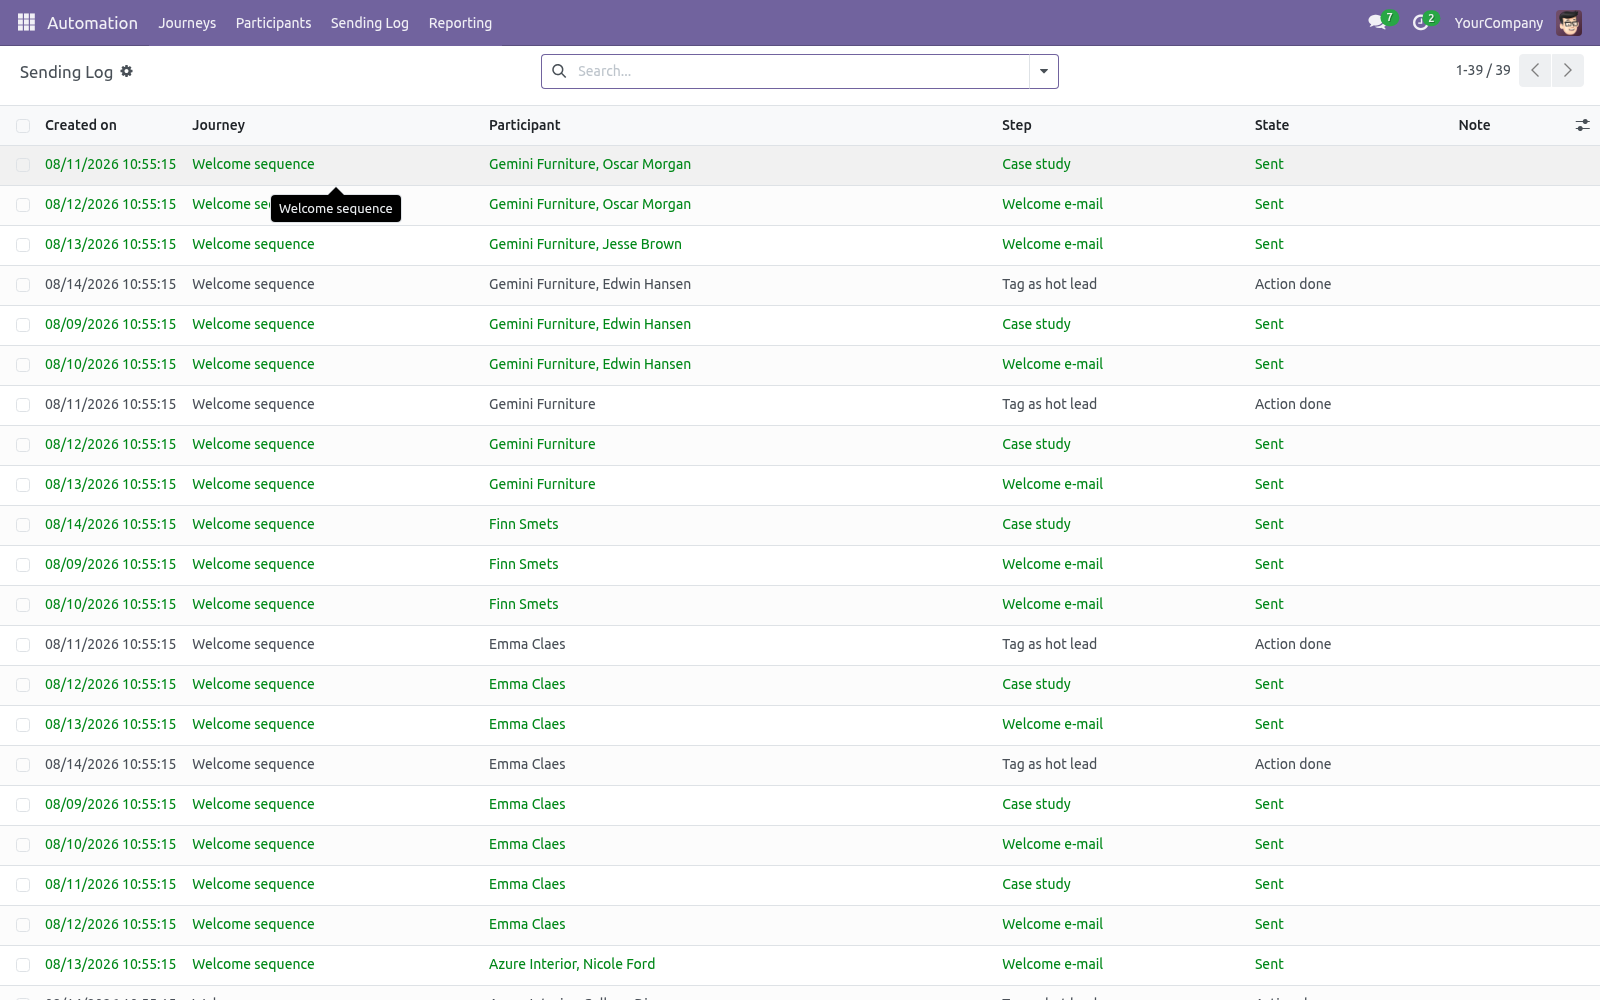Open the conversations messages icon
The image size is (1600, 1000).
[1377, 22]
